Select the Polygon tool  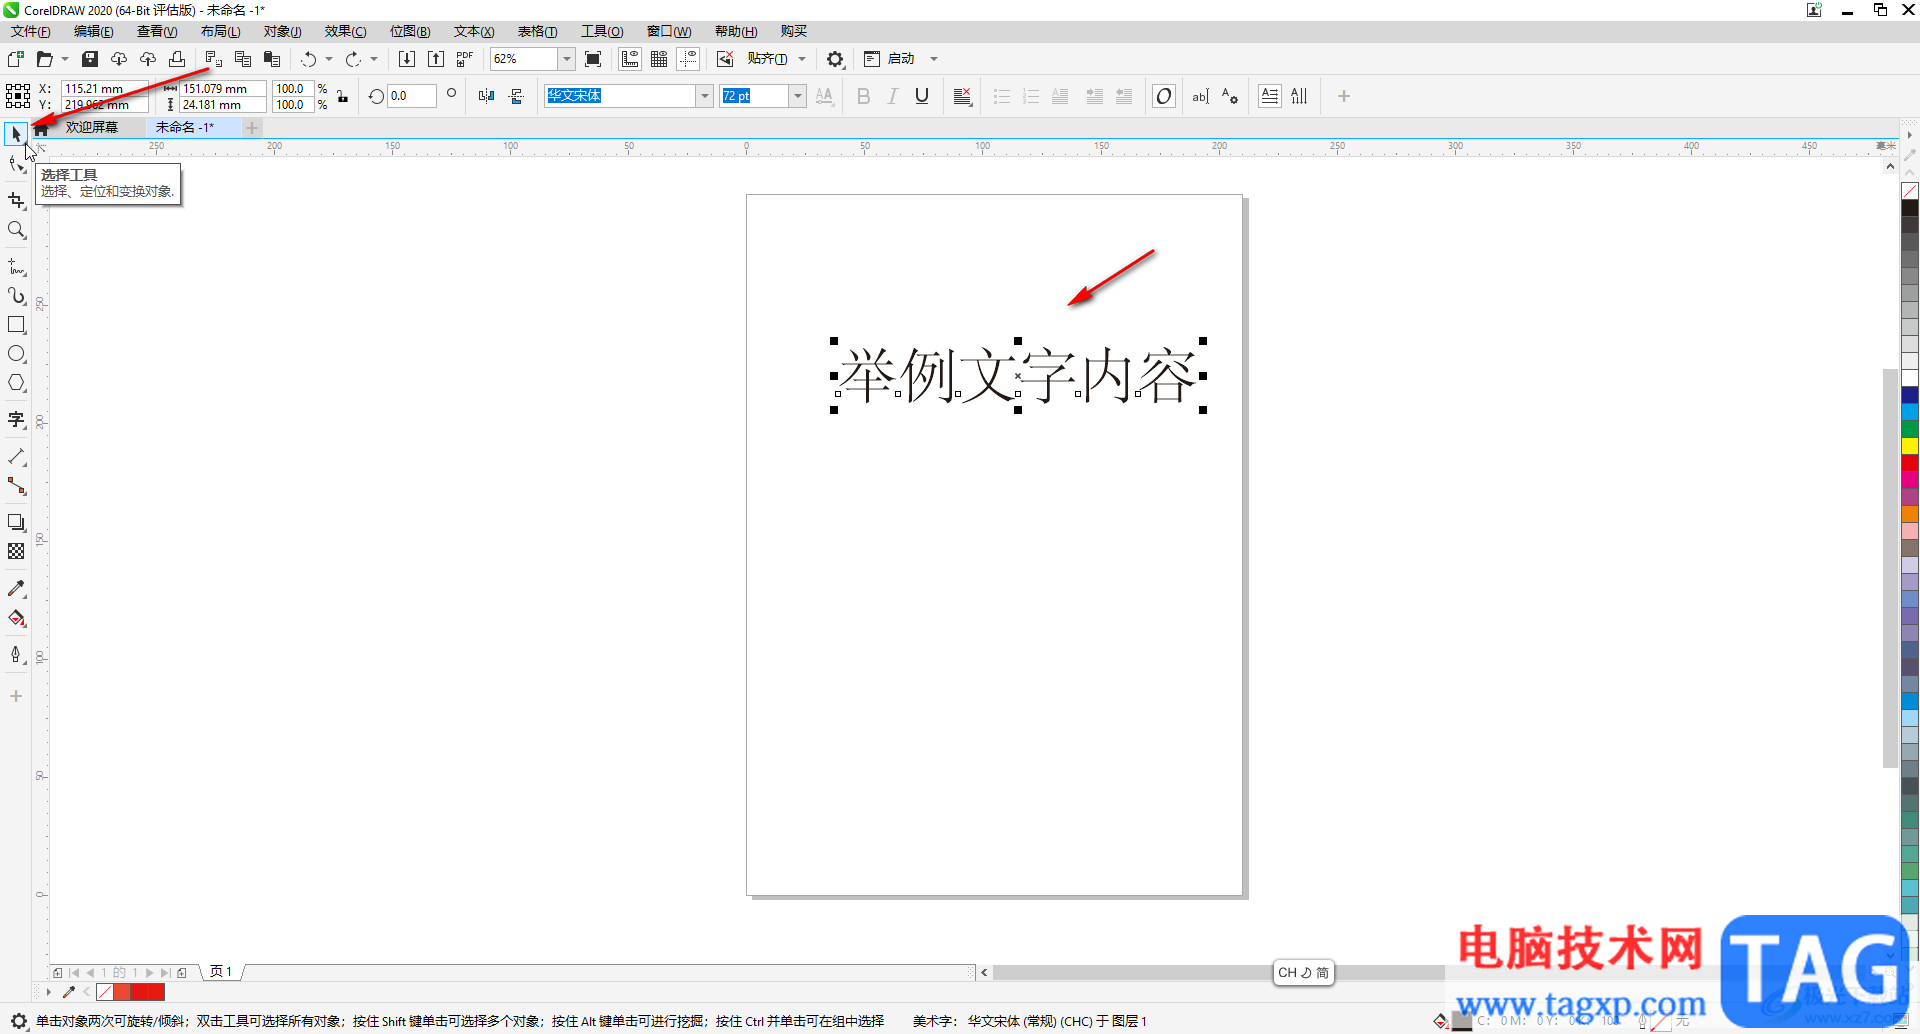click(x=16, y=383)
